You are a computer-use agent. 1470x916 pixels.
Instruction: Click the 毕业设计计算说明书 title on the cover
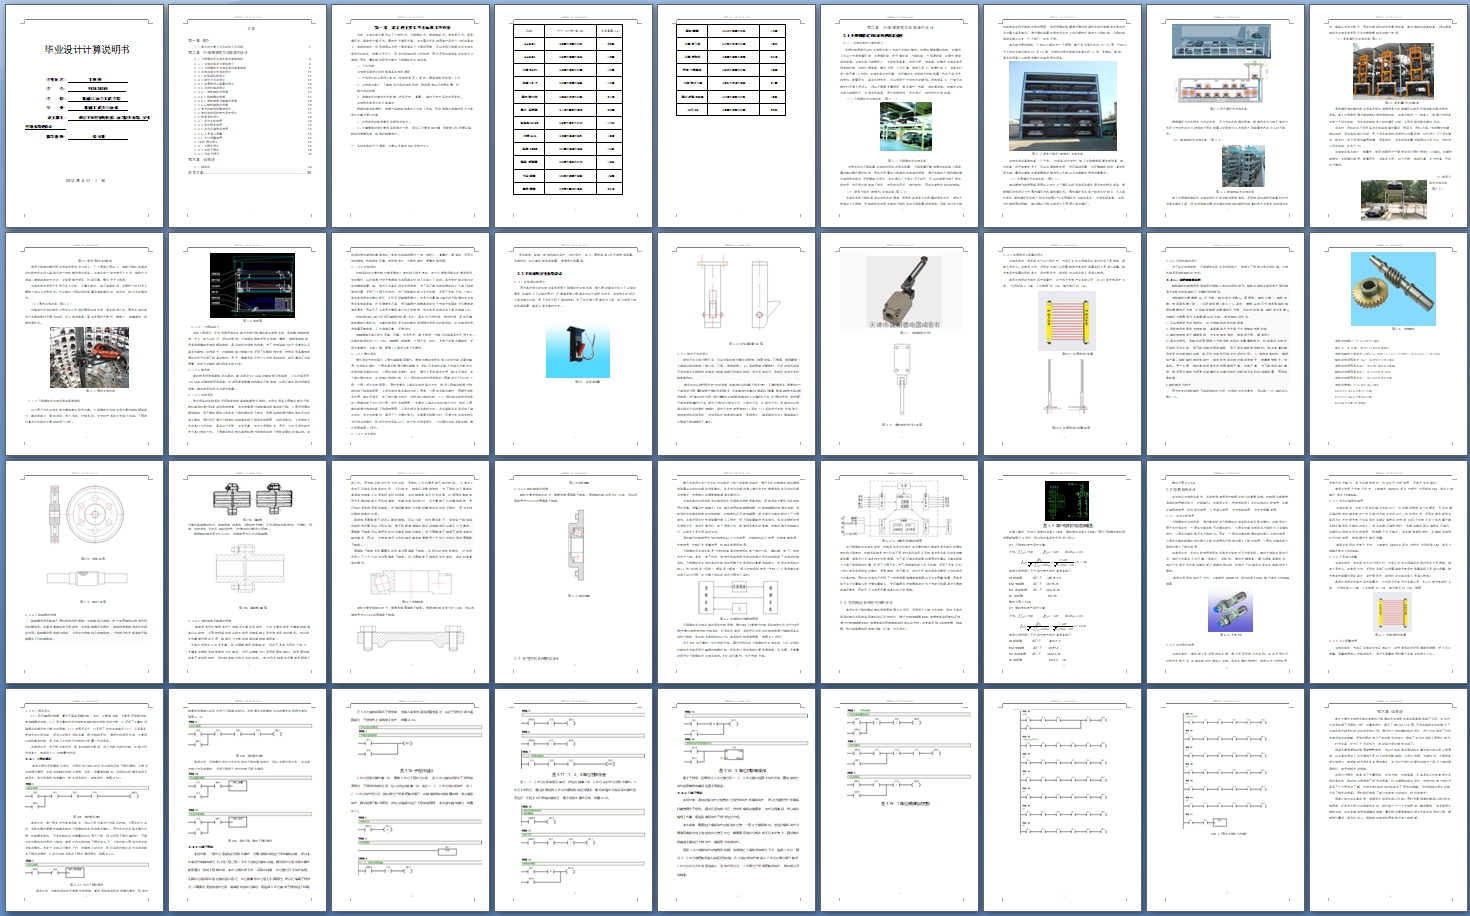click(x=86, y=49)
